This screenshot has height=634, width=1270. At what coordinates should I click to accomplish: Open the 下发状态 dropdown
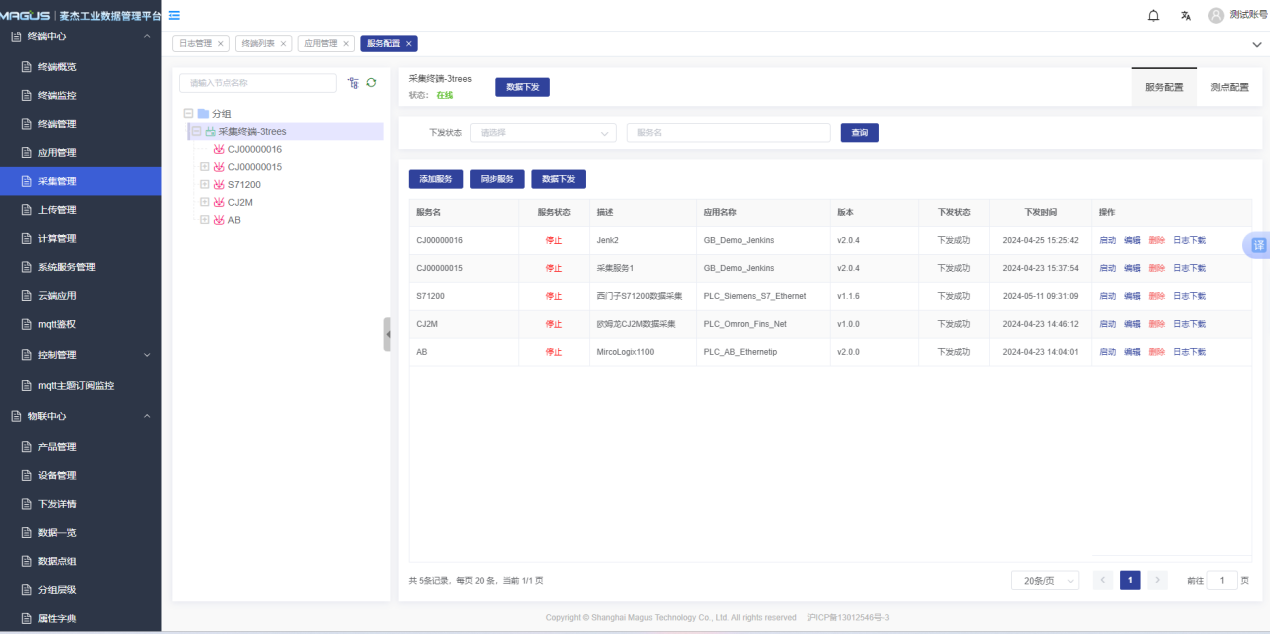coord(542,133)
